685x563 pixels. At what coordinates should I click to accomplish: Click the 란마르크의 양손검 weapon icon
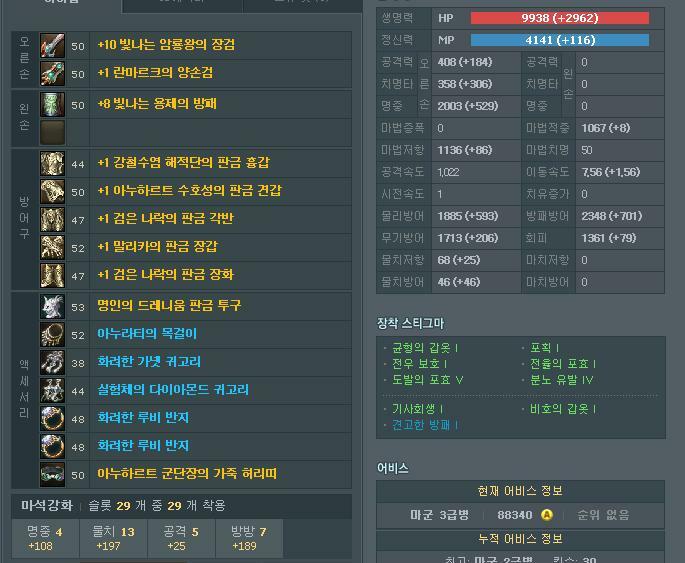[52, 73]
